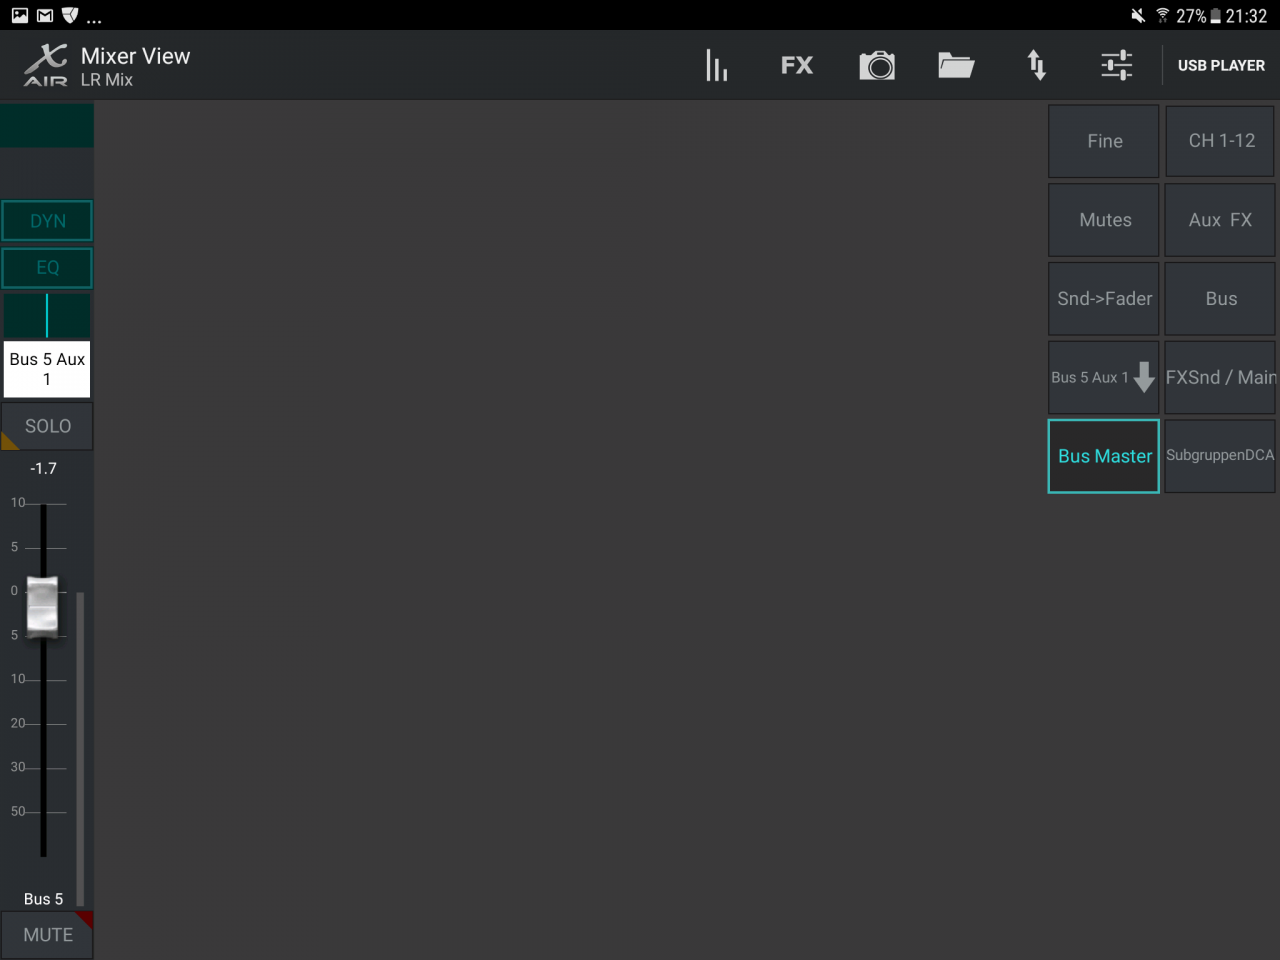Tap the Bus 5 Aux 1 channel name label
The width and height of the screenshot is (1280, 960).
pos(47,369)
